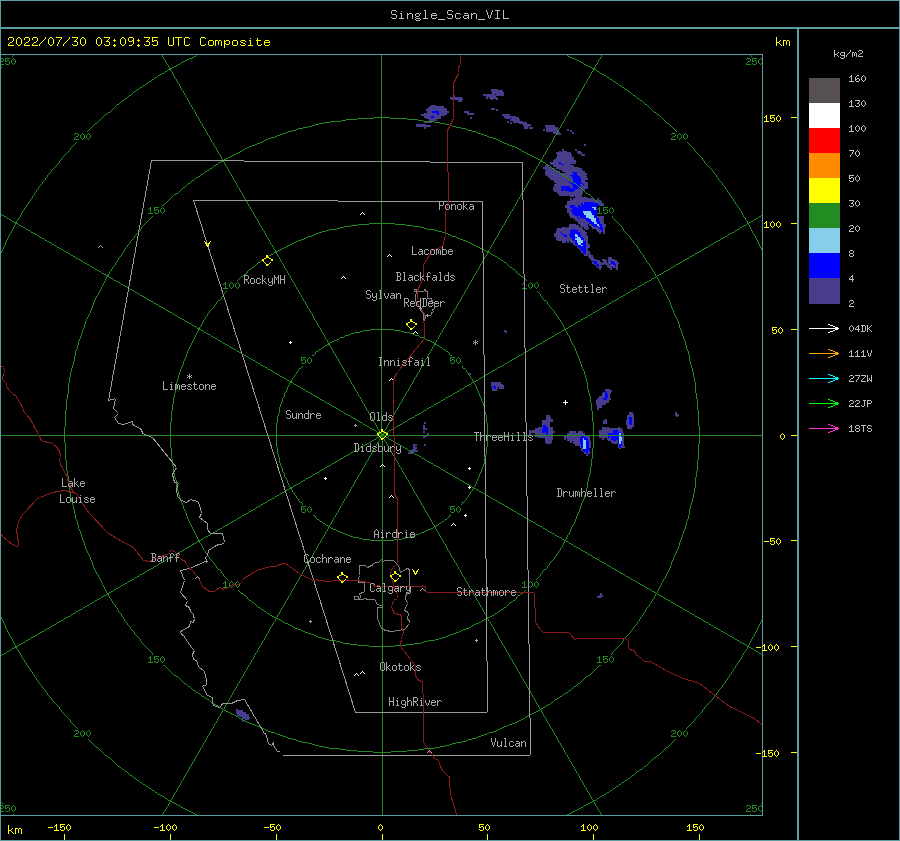Image resolution: width=900 pixels, height=841 pixels.
Task: Click the Okotoks town label
Action: pyautogui.click(x=400, y=667)
